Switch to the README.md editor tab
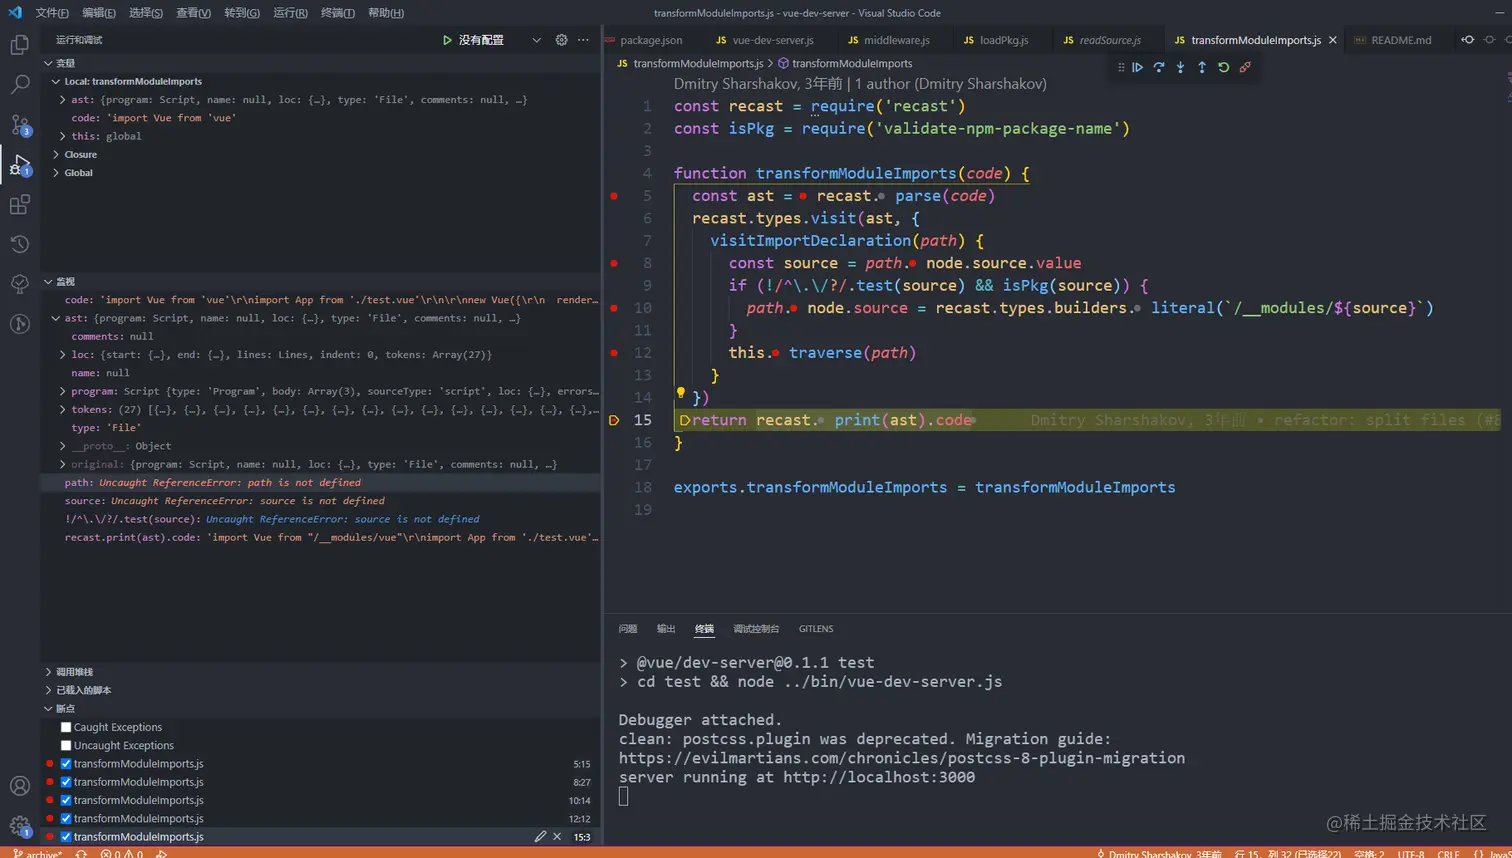The image size is (1512, 858). click(1401, 40)
